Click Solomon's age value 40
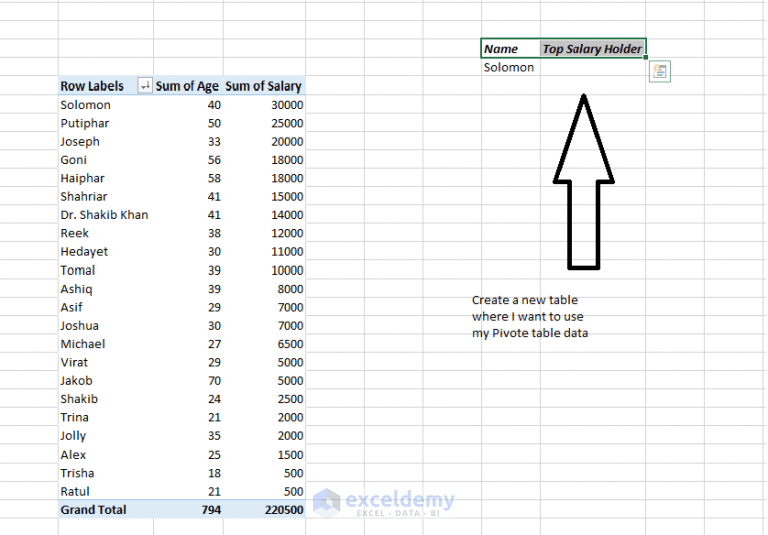Screen dimensions: 768x535 pyautogui.click(x=214, y=105)
